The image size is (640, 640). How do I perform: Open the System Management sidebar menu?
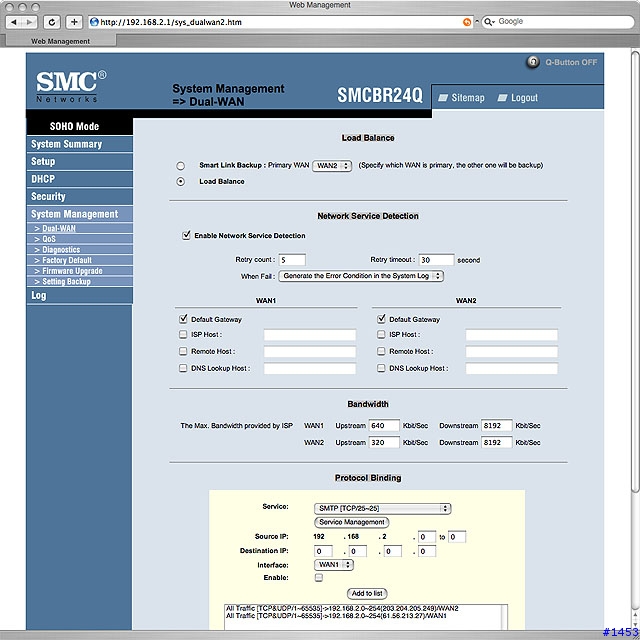click(80, 214)
